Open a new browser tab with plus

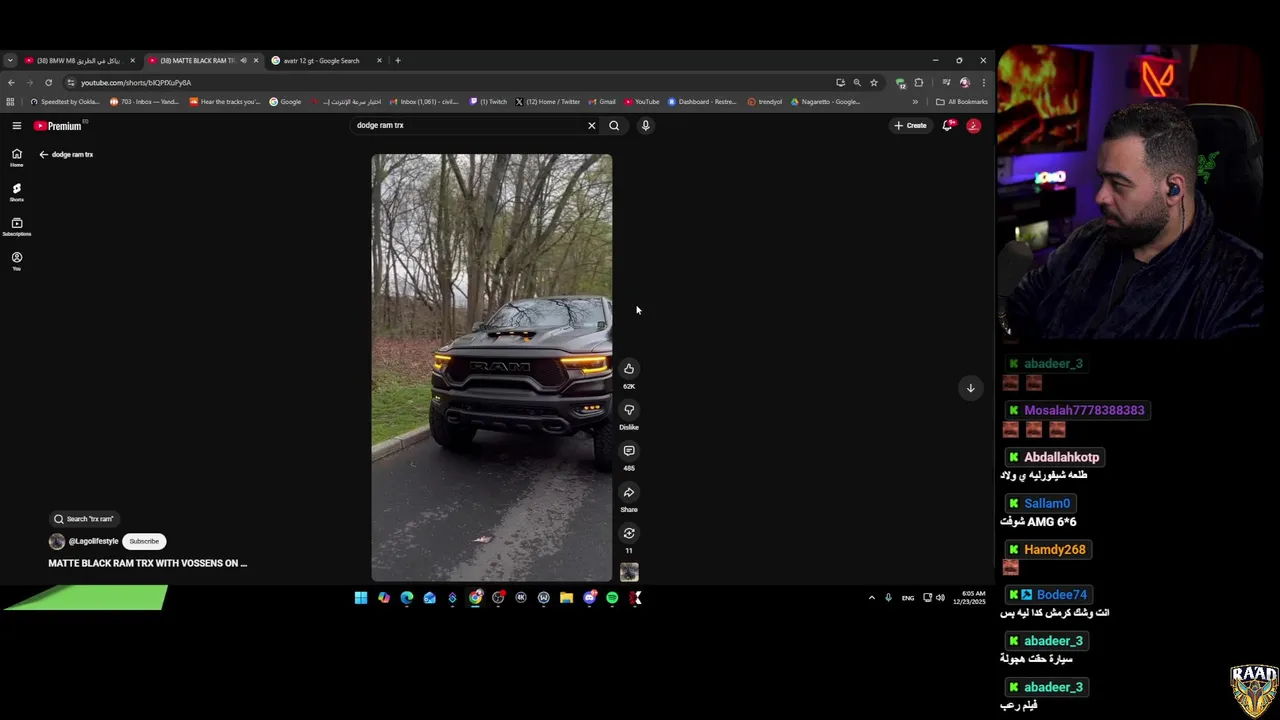398,60
